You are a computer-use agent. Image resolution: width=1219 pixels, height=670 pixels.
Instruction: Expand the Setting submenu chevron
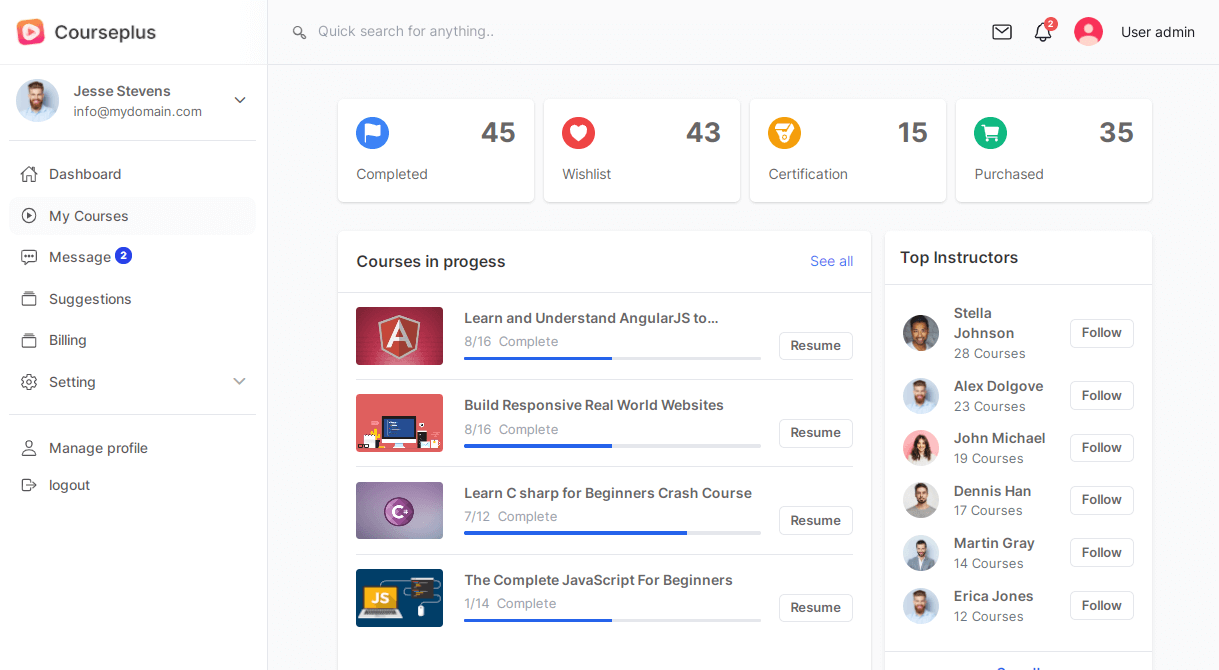tap(239, 382)
